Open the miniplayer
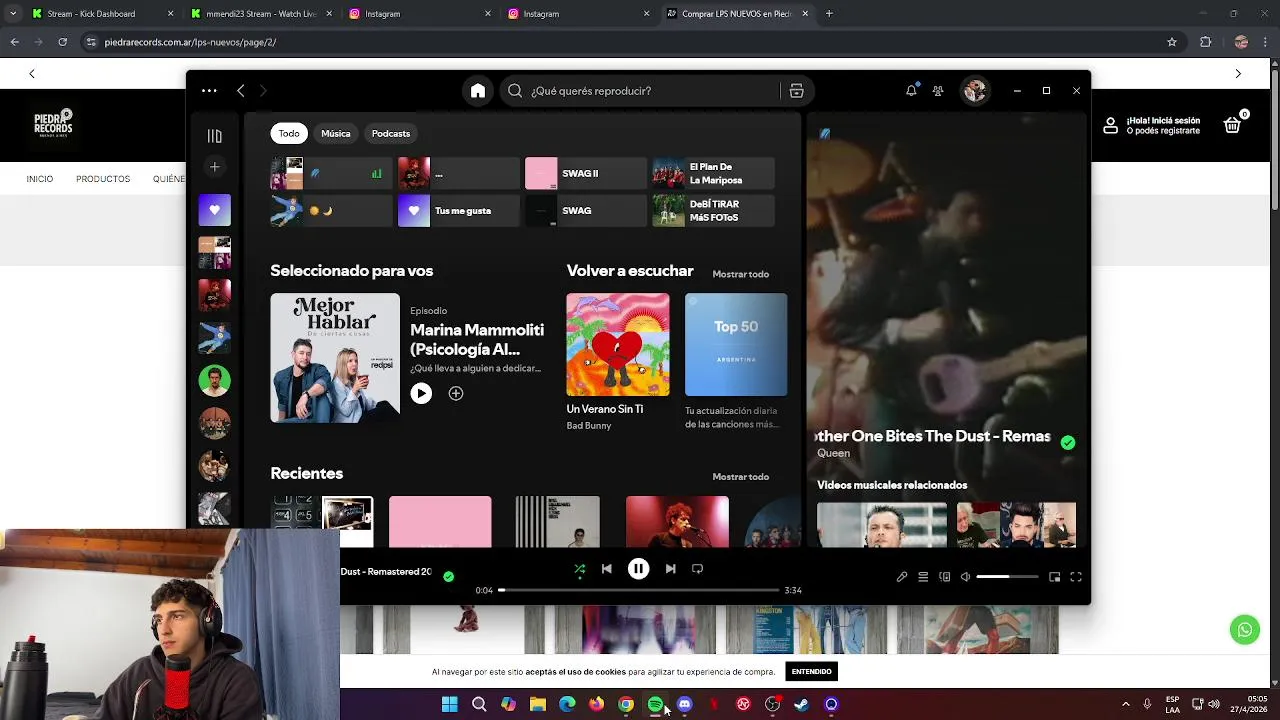Screen dimensions: 1280x720 pos(1054,577)
